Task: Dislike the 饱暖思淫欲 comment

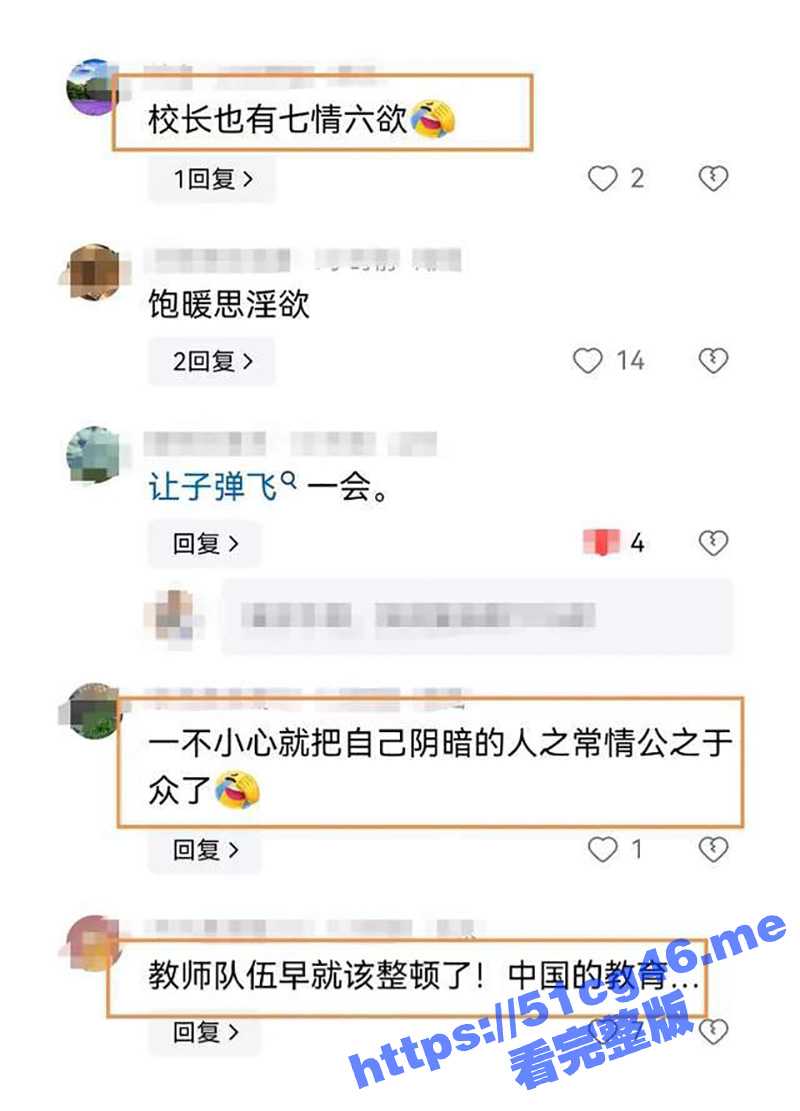Action: click(x=713, y=360)
